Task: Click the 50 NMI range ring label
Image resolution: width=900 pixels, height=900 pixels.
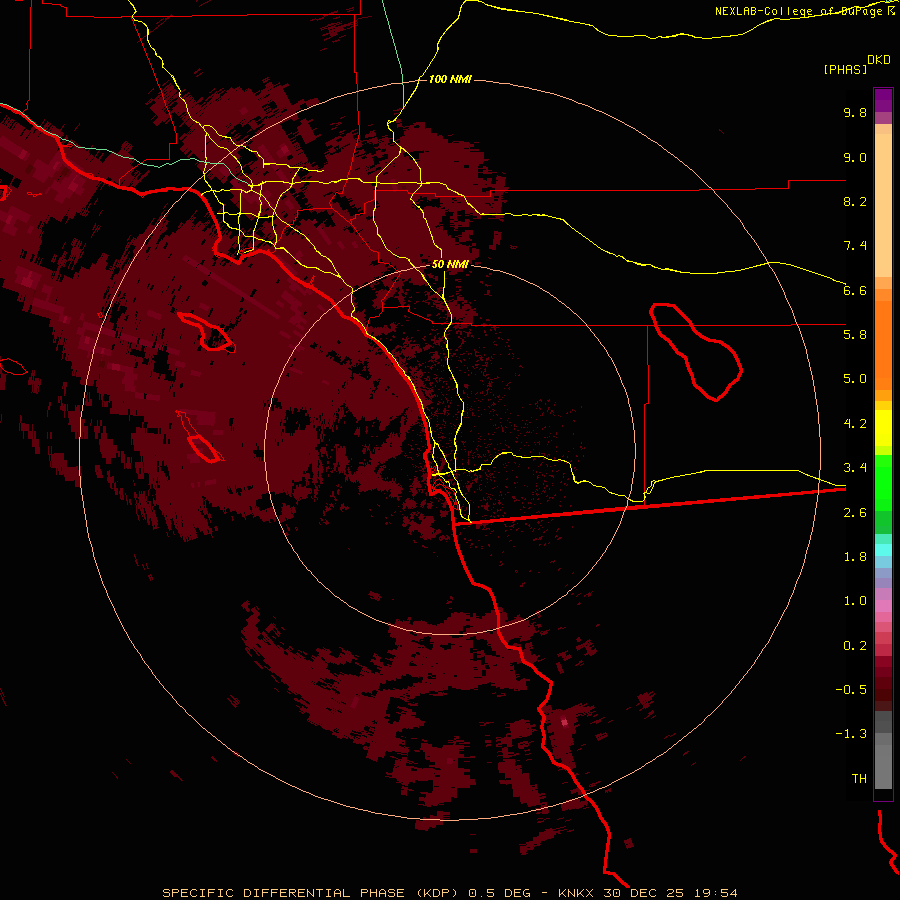Action: [x=450, y=264]
